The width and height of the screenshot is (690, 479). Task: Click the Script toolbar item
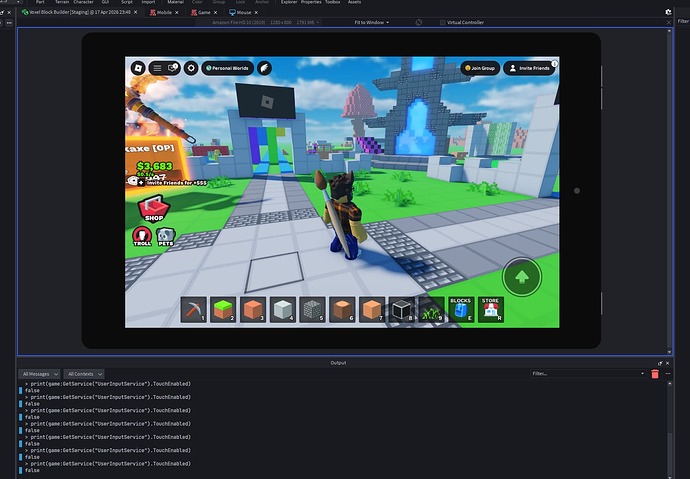[x=127, y=2]
